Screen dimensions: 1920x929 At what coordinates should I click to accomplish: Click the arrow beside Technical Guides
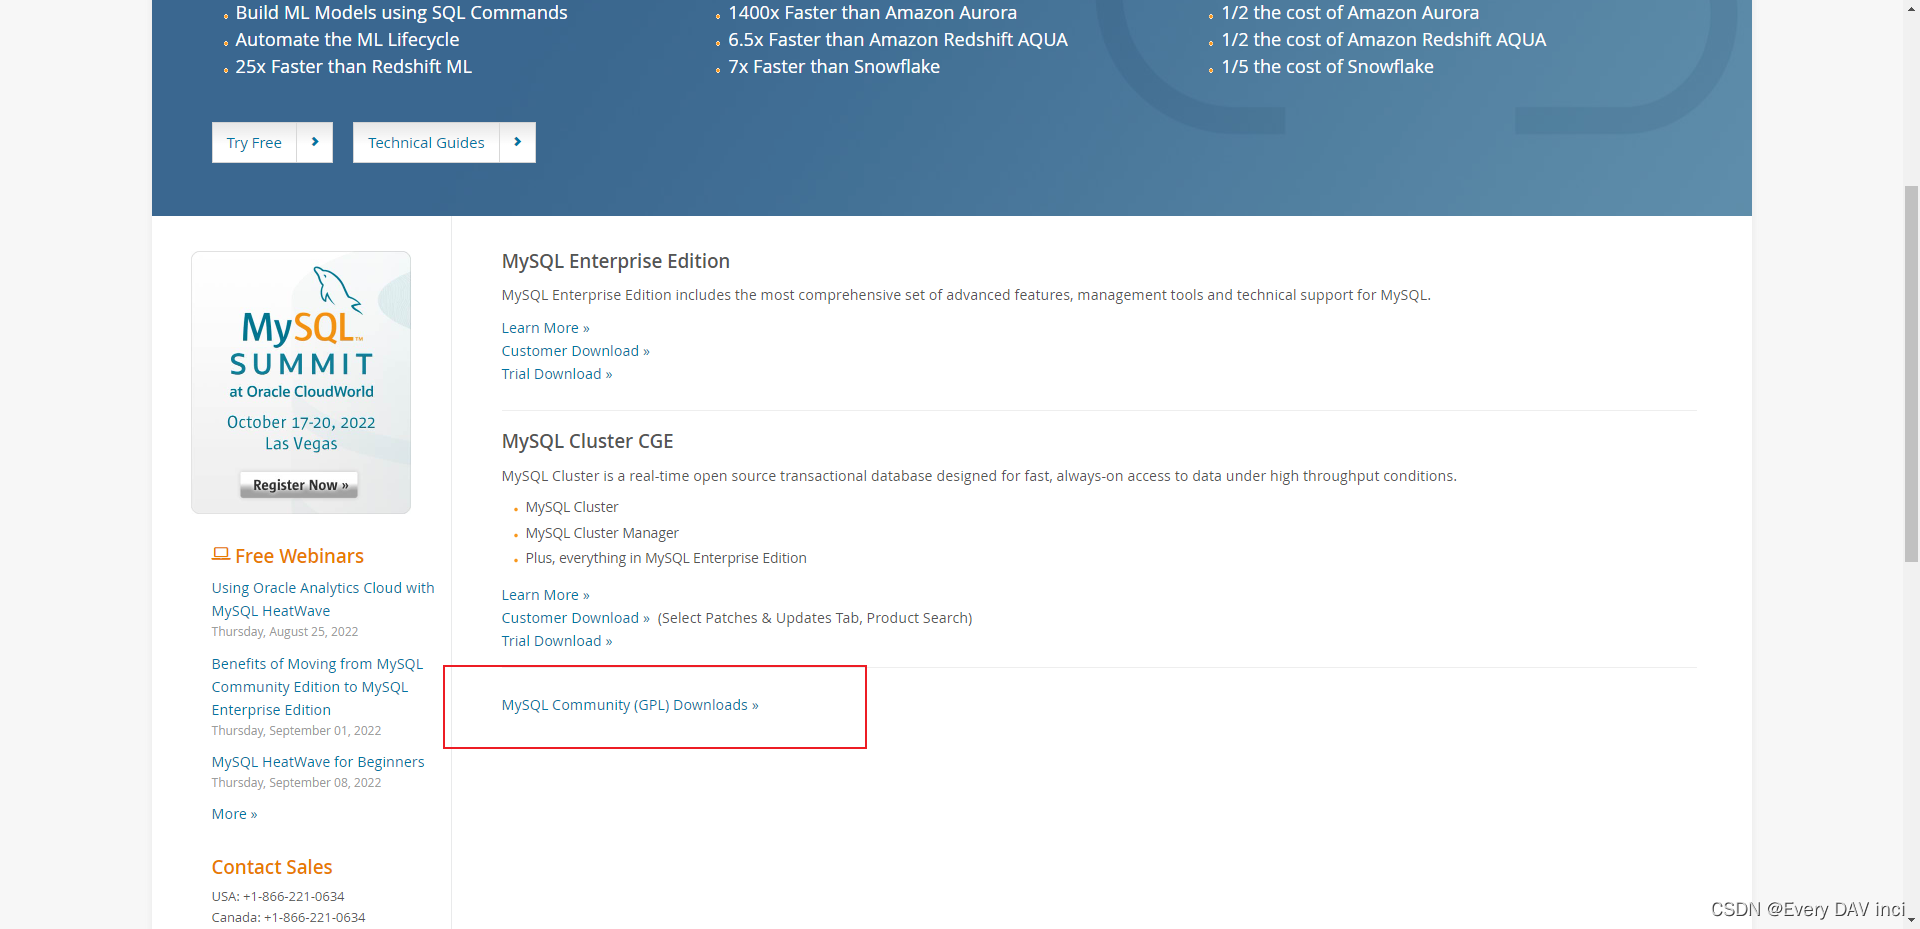click(518, 143)
